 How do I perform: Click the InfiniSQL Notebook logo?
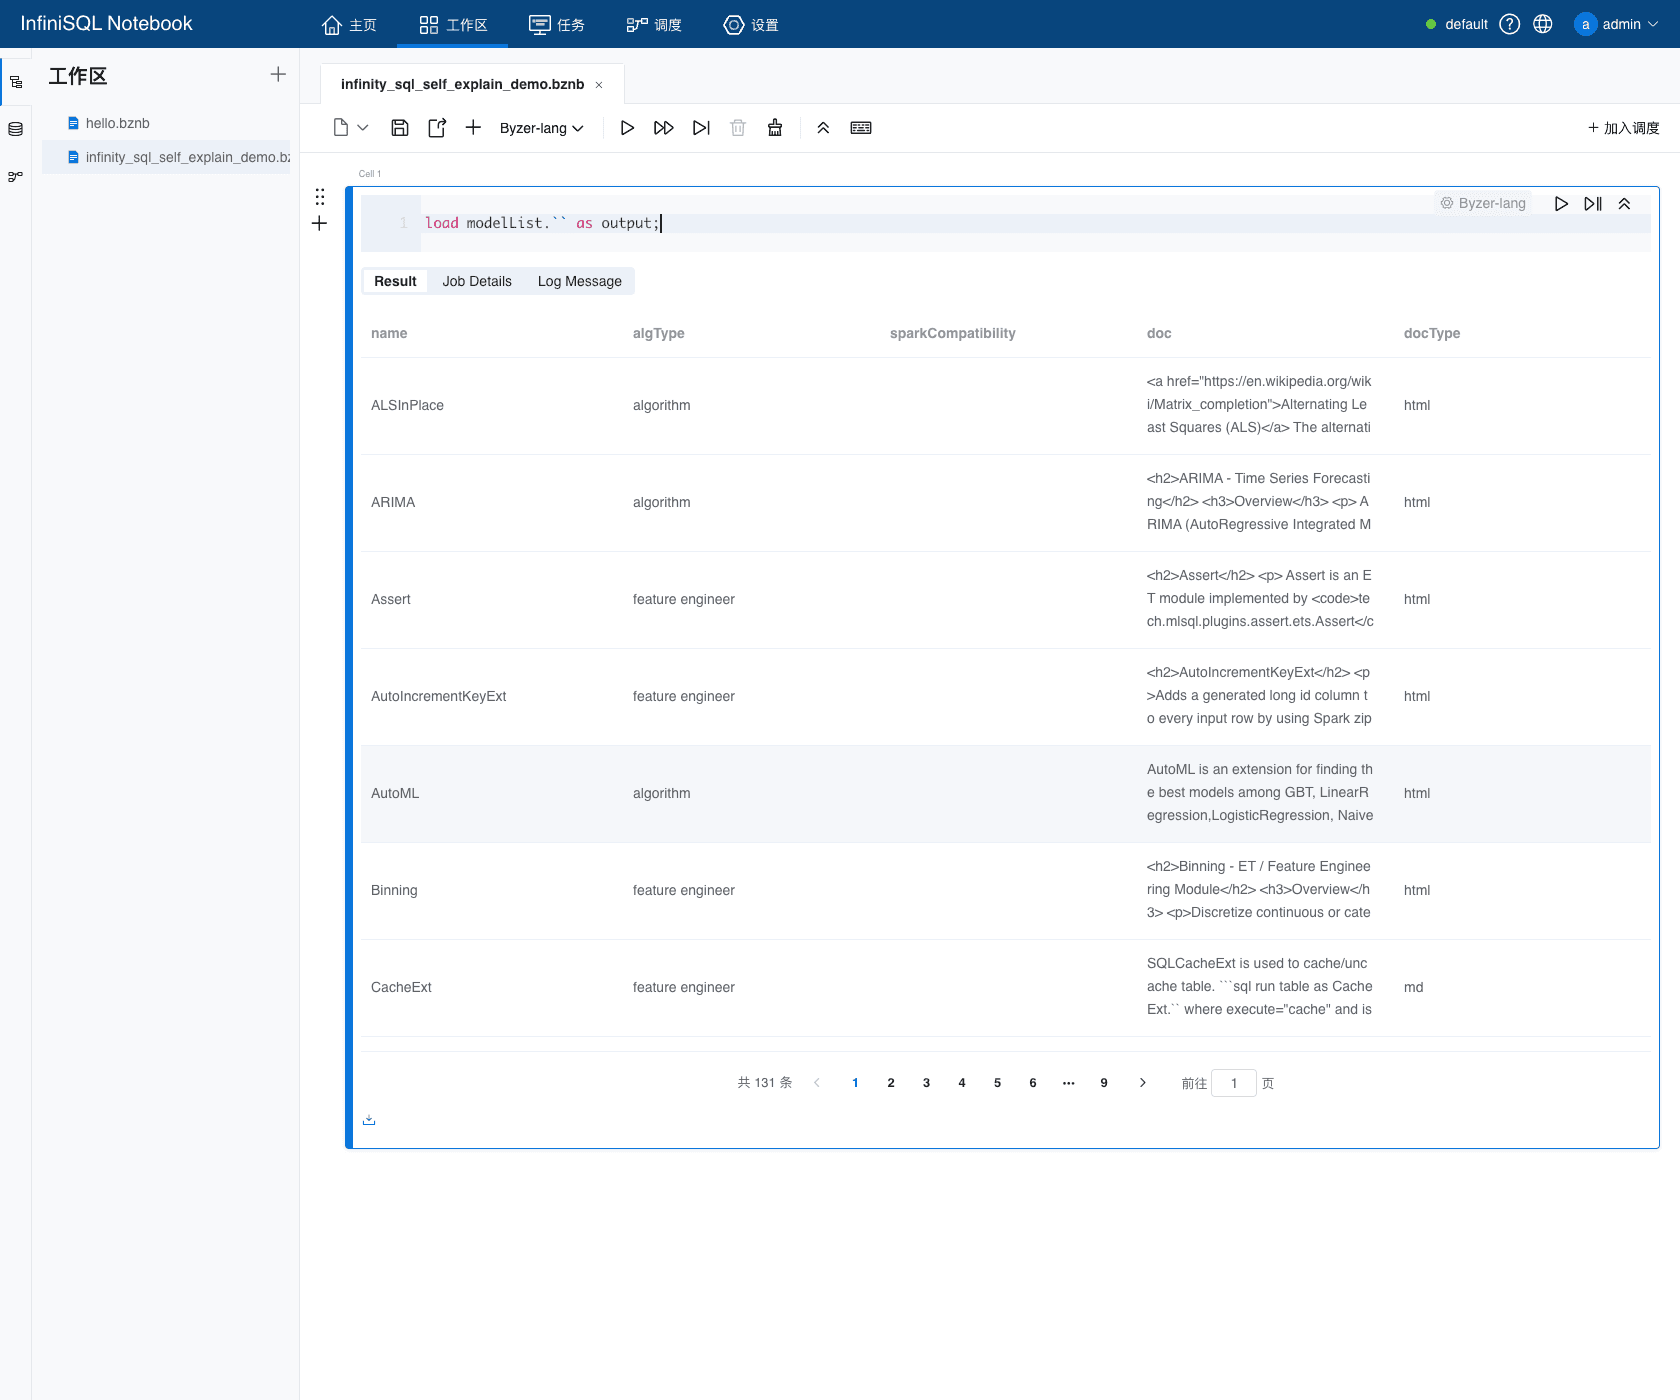(106, 24)
